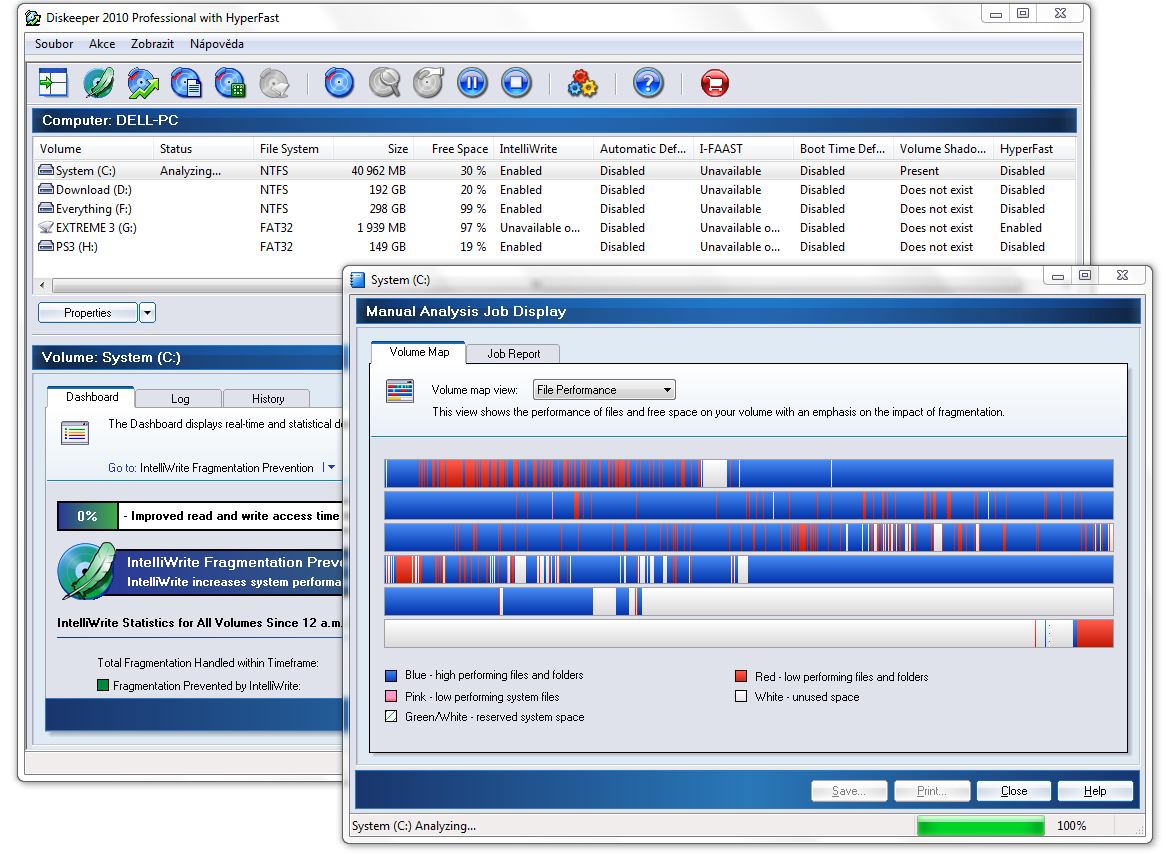1166x854 pixels.
Task: Open the Nápověda menu
Action: coord(216,44)
